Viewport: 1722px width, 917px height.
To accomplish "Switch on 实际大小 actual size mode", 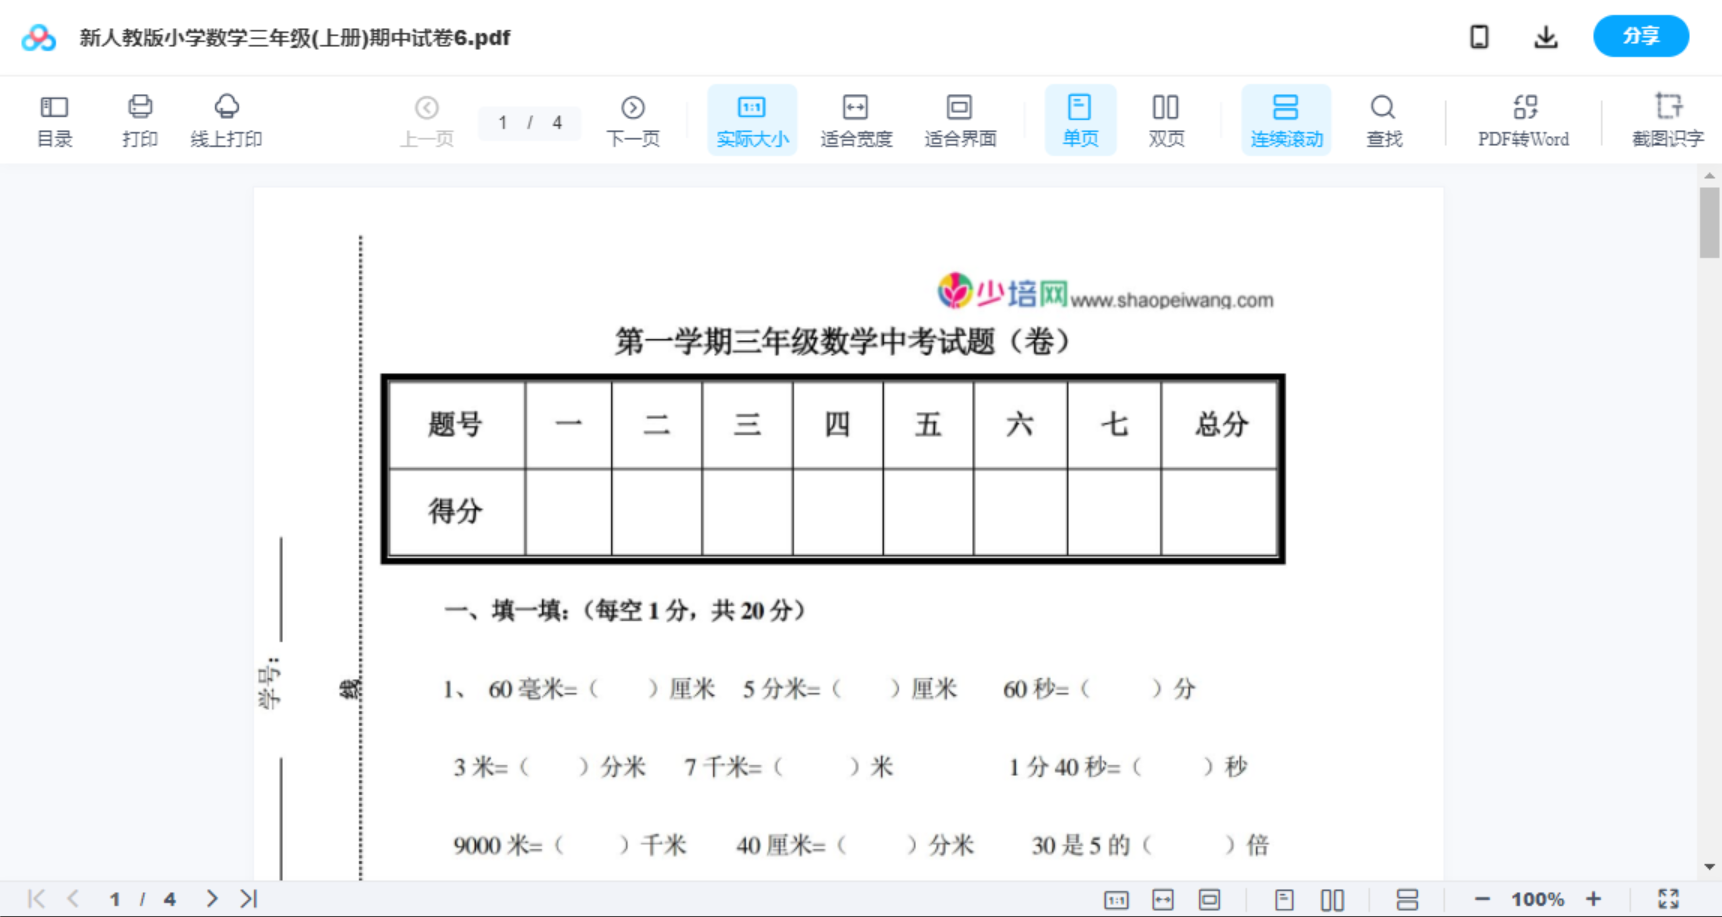I will tap(751, 119).
